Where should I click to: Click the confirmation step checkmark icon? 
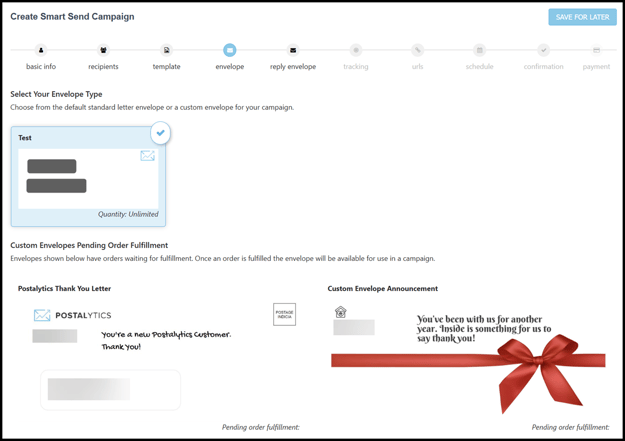coord(543,50)
